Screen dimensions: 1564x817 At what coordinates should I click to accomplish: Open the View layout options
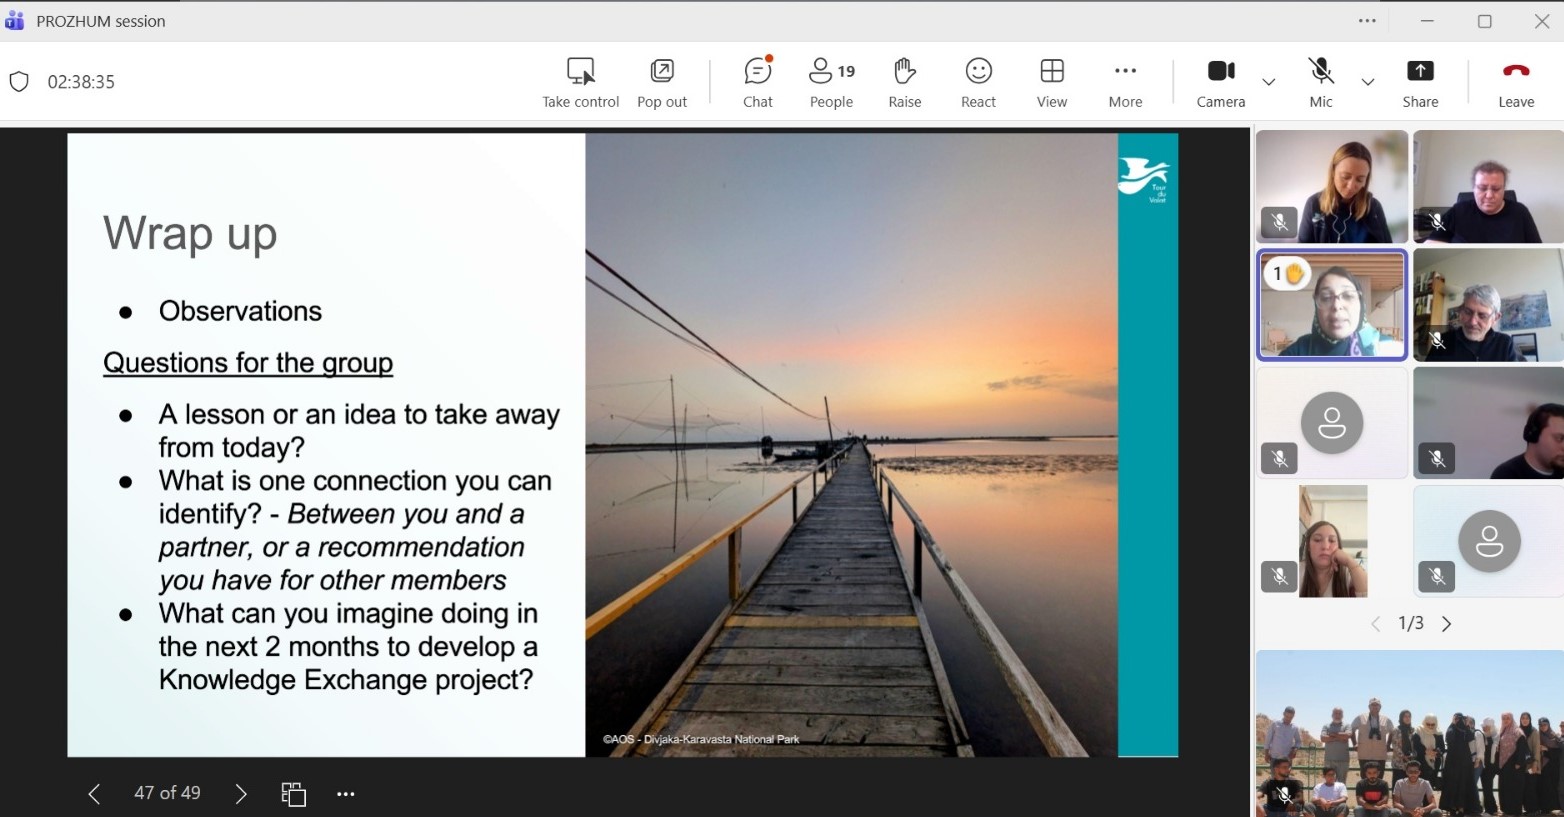tap(1051, 82)
